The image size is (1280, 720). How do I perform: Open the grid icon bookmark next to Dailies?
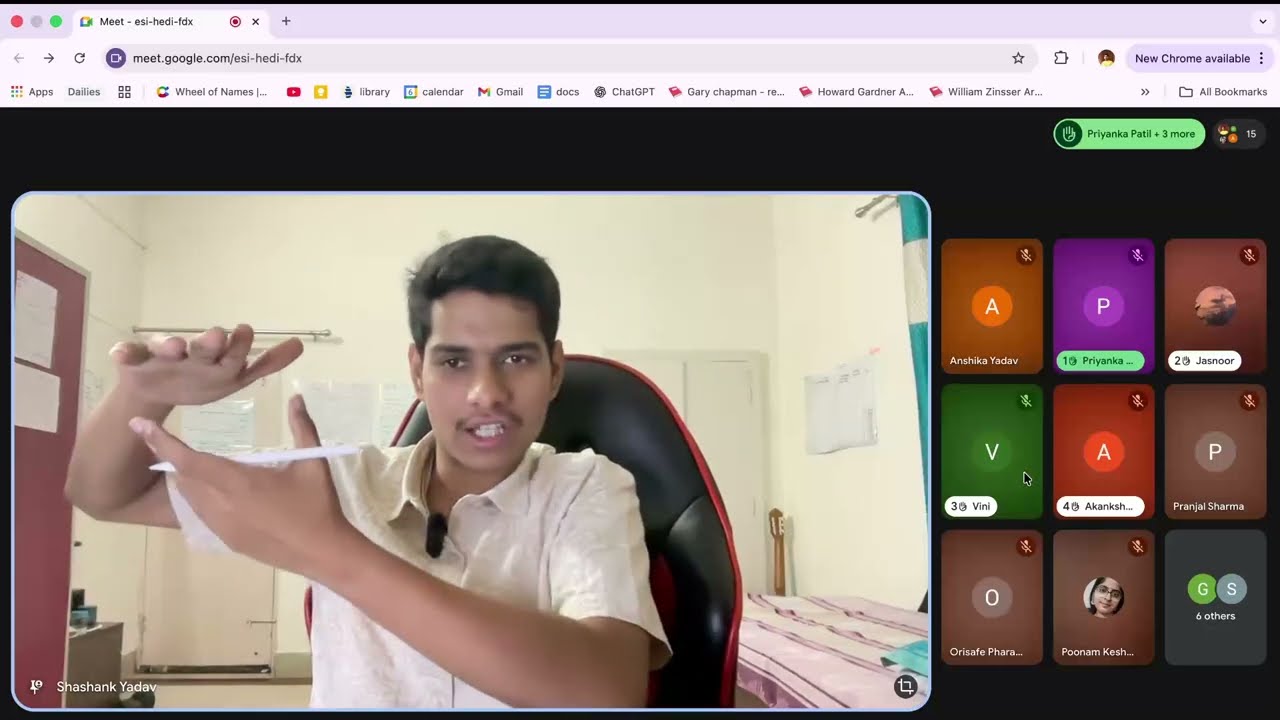124,92
